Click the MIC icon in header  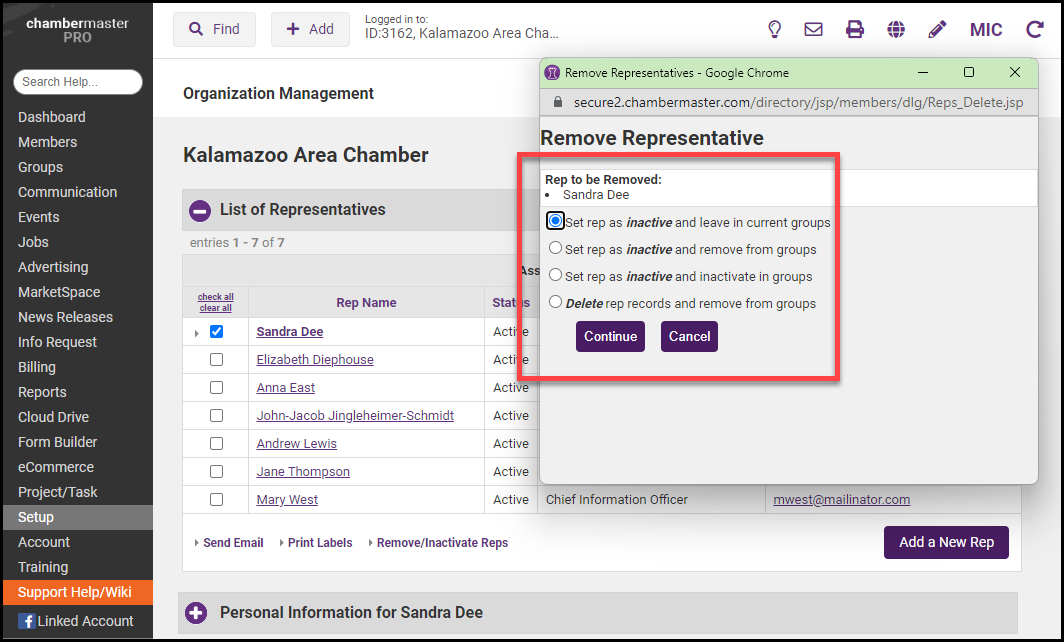pos(986,29)
